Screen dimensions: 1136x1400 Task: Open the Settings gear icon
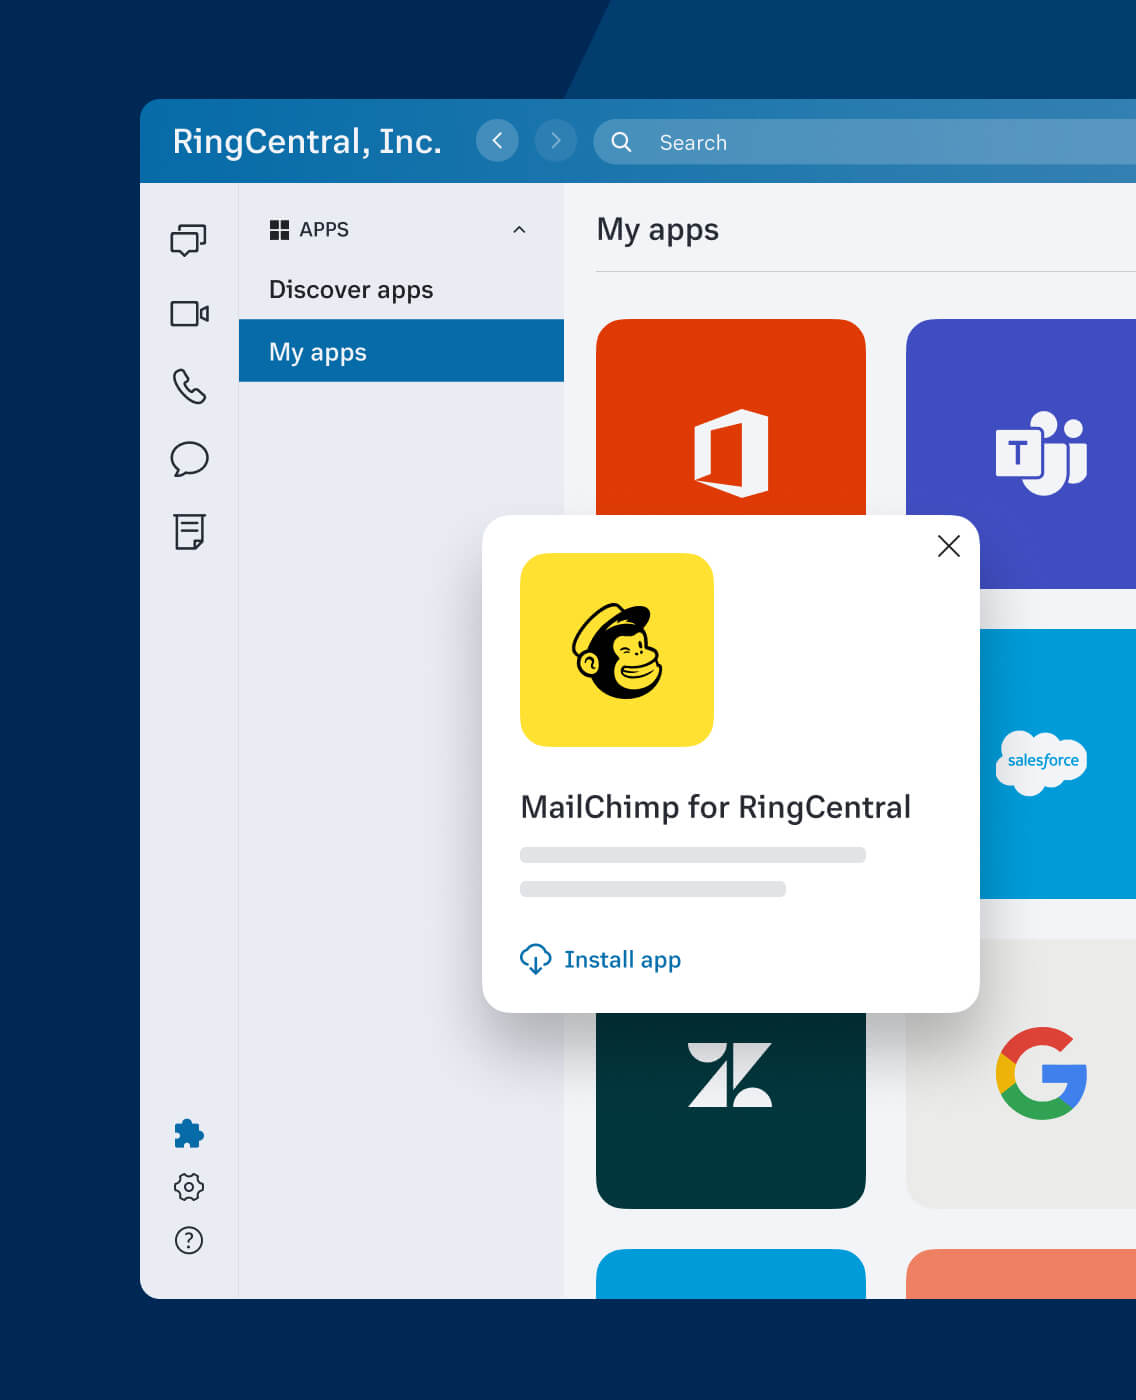[x=188, y=1187]
